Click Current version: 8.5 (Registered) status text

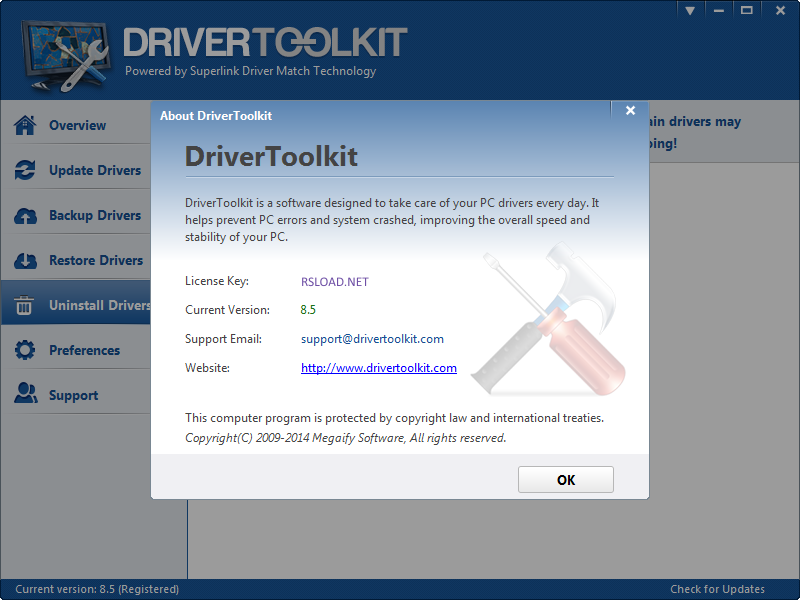(97, 589)
